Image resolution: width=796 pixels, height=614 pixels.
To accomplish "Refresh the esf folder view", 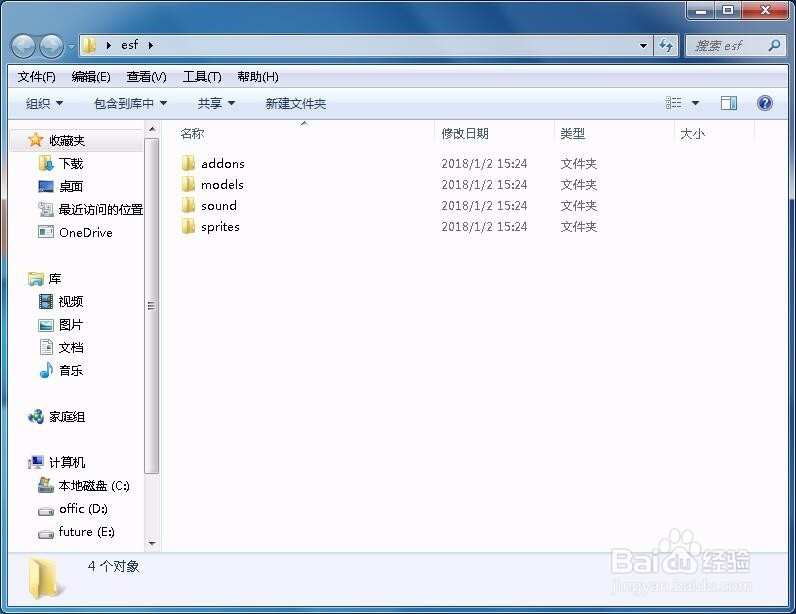I will click(x=667, y=46).
